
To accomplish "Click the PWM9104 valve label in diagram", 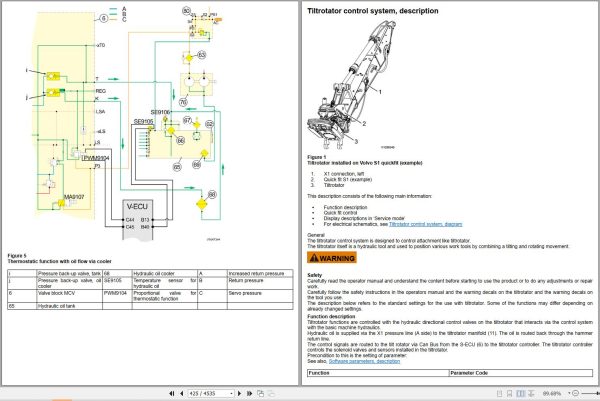I will point(96,158).
